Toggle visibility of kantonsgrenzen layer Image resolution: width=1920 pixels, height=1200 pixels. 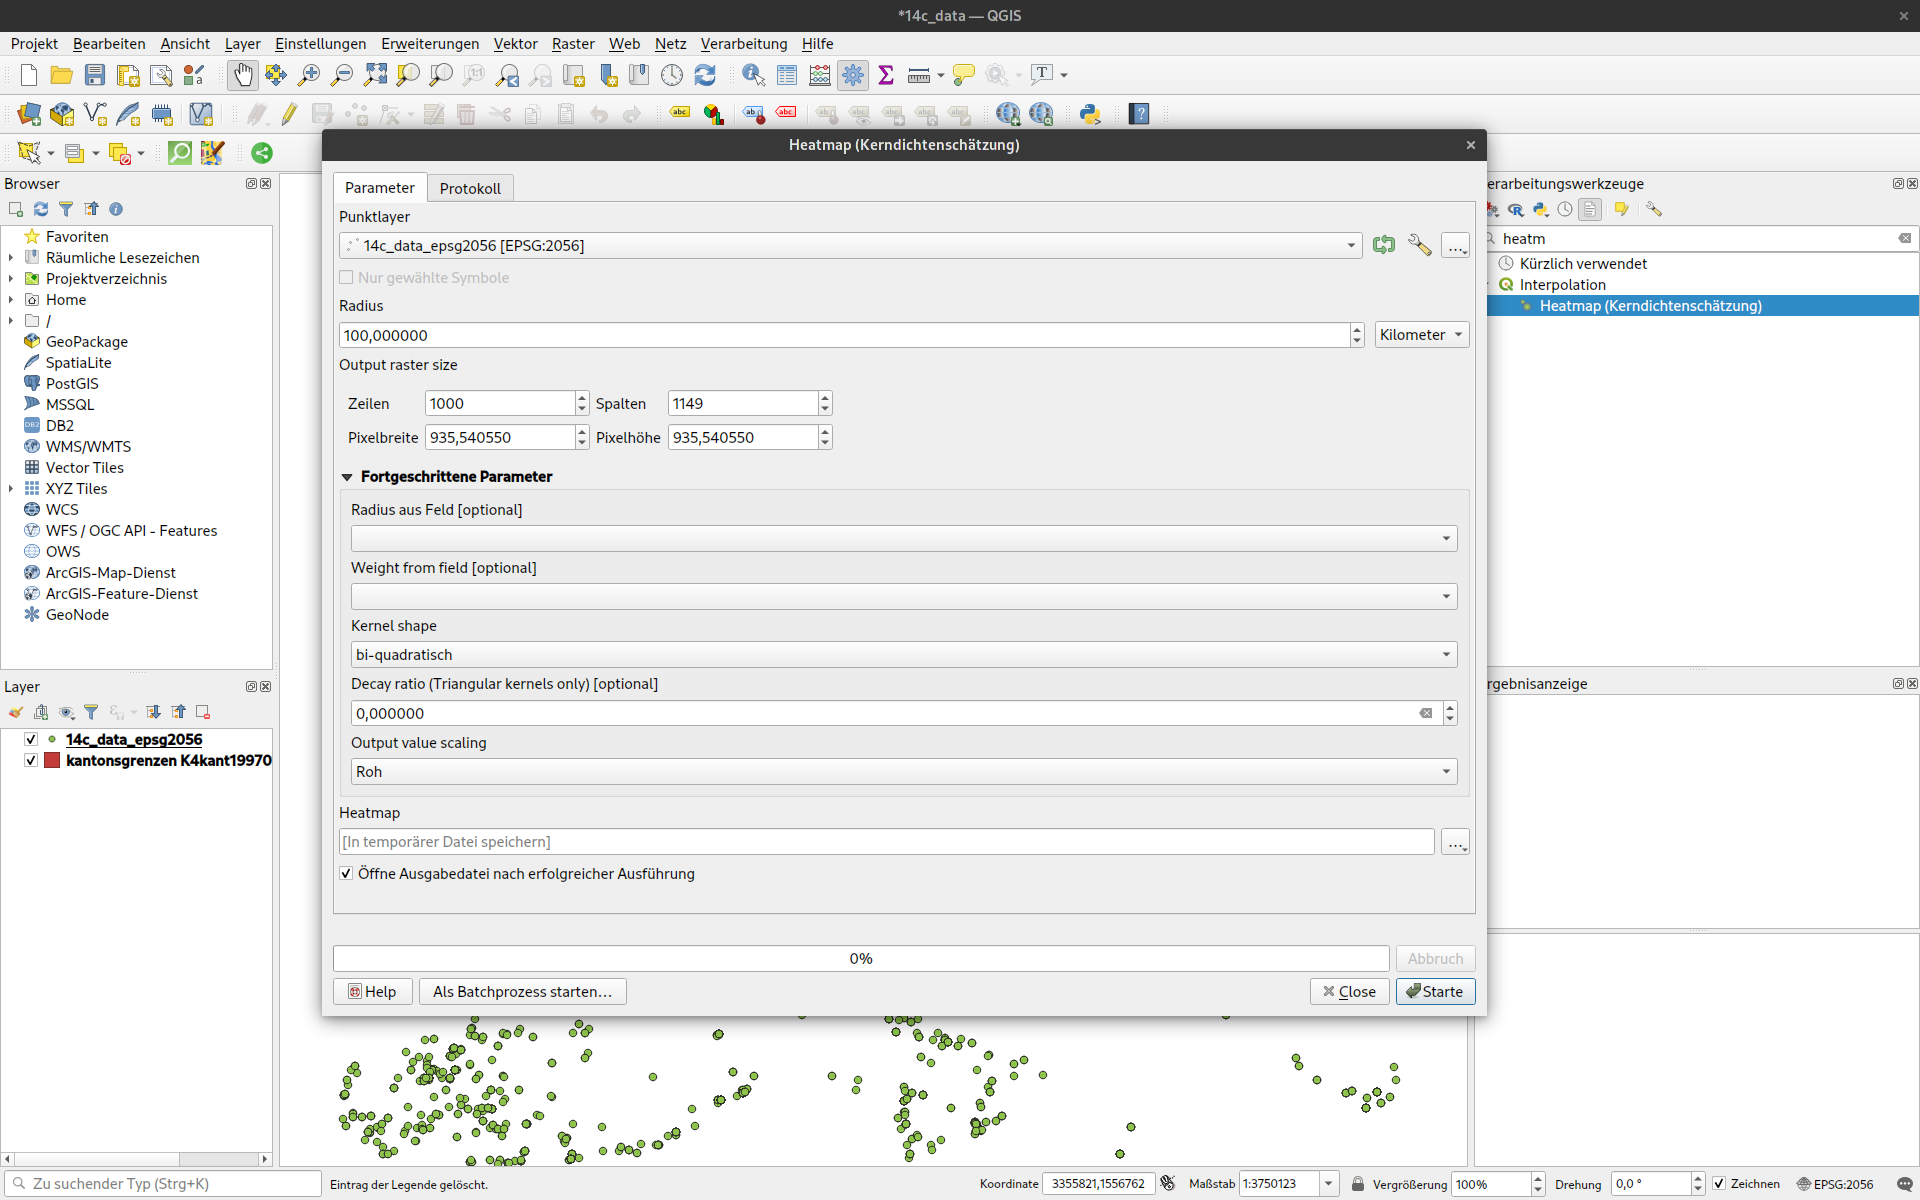(31, 761)
